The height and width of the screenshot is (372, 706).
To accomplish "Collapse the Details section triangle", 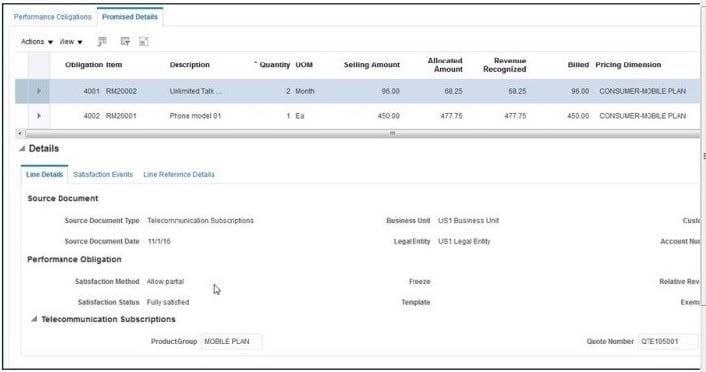I will [x=22, y=149].
